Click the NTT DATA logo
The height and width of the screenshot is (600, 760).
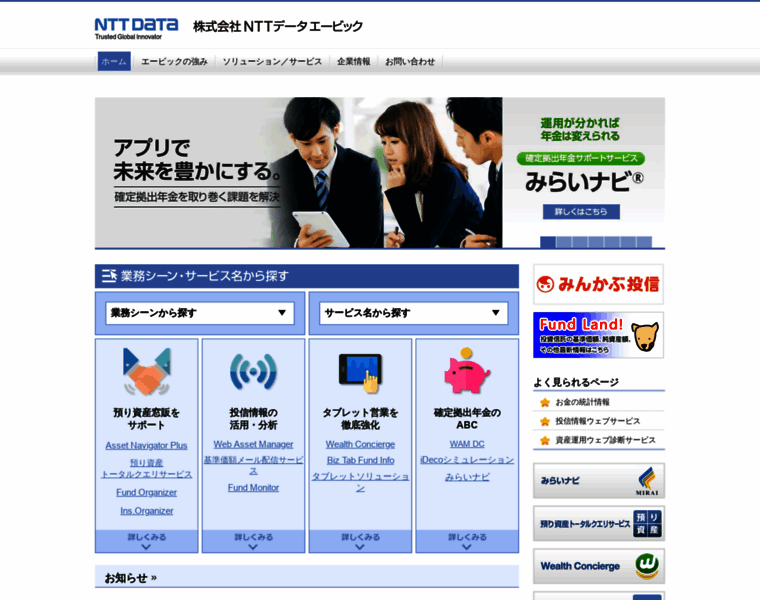click(136, 28)
